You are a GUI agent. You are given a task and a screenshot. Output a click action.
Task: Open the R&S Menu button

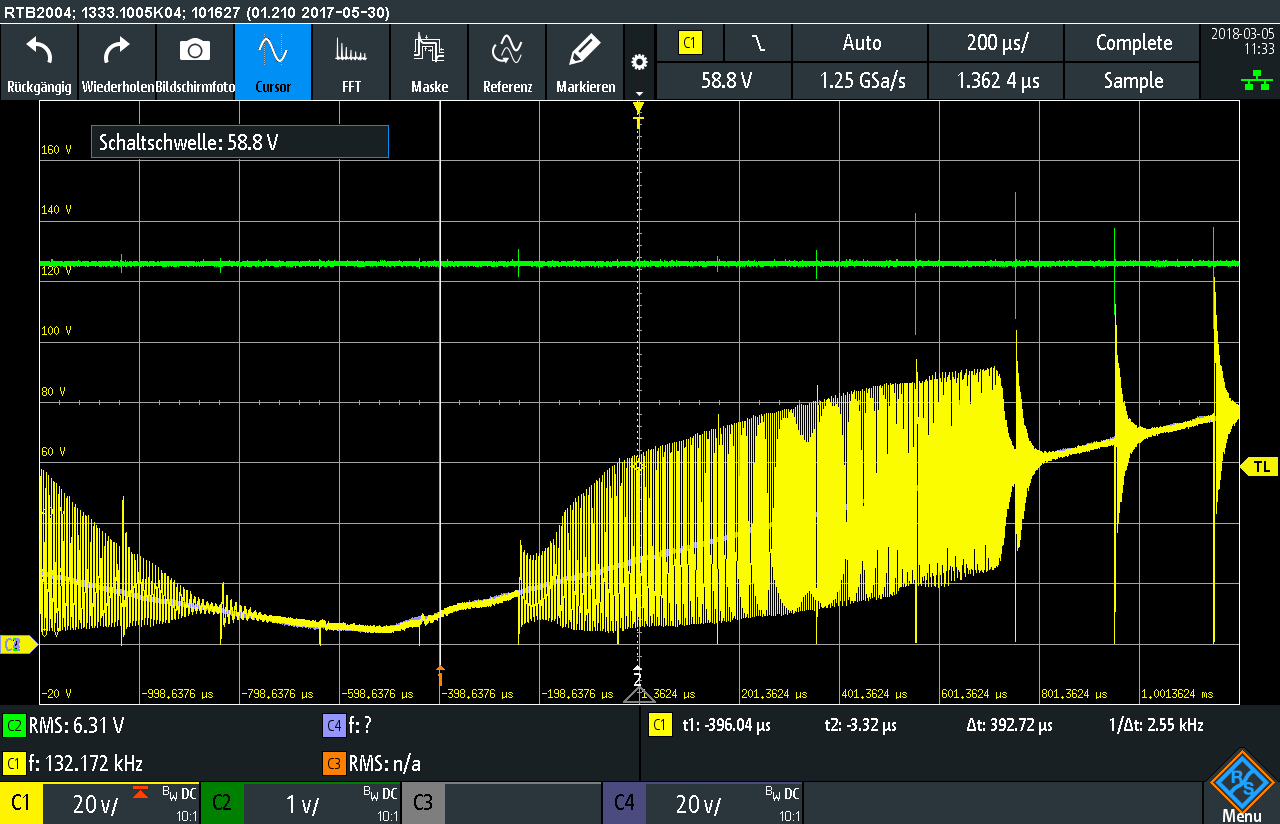pos(1241,785)
